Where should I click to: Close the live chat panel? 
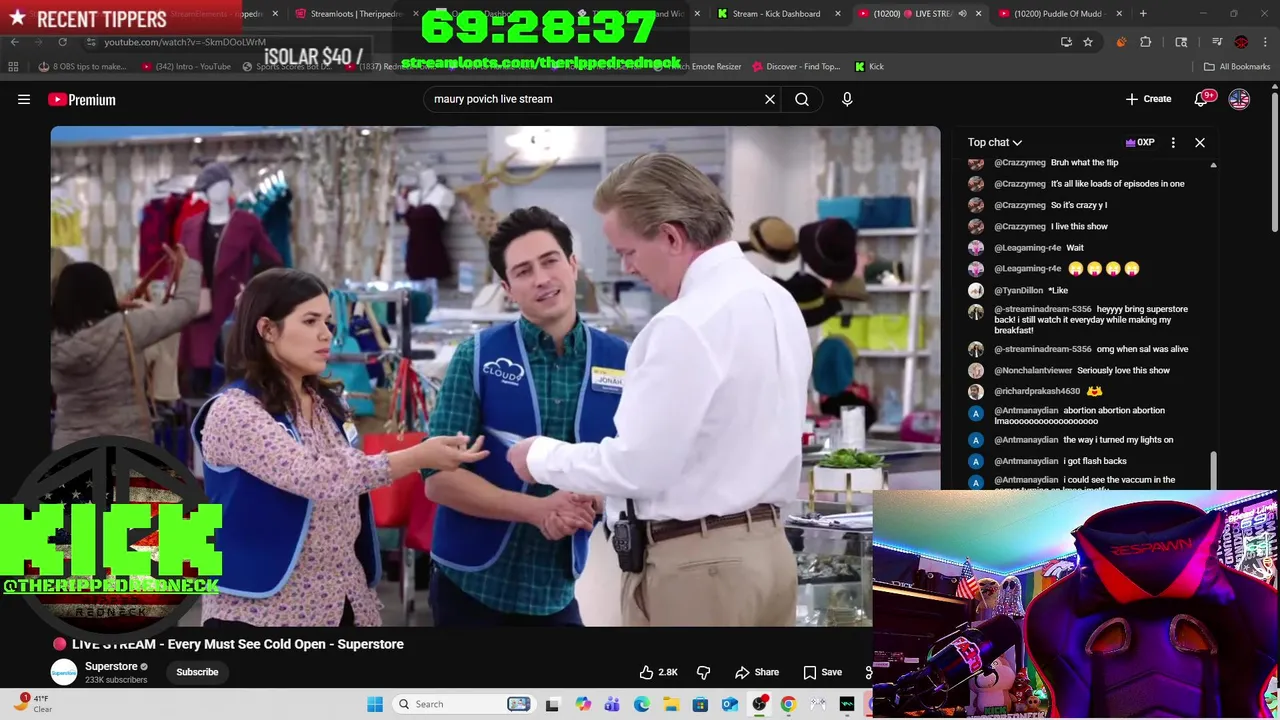click(1200, 142)
